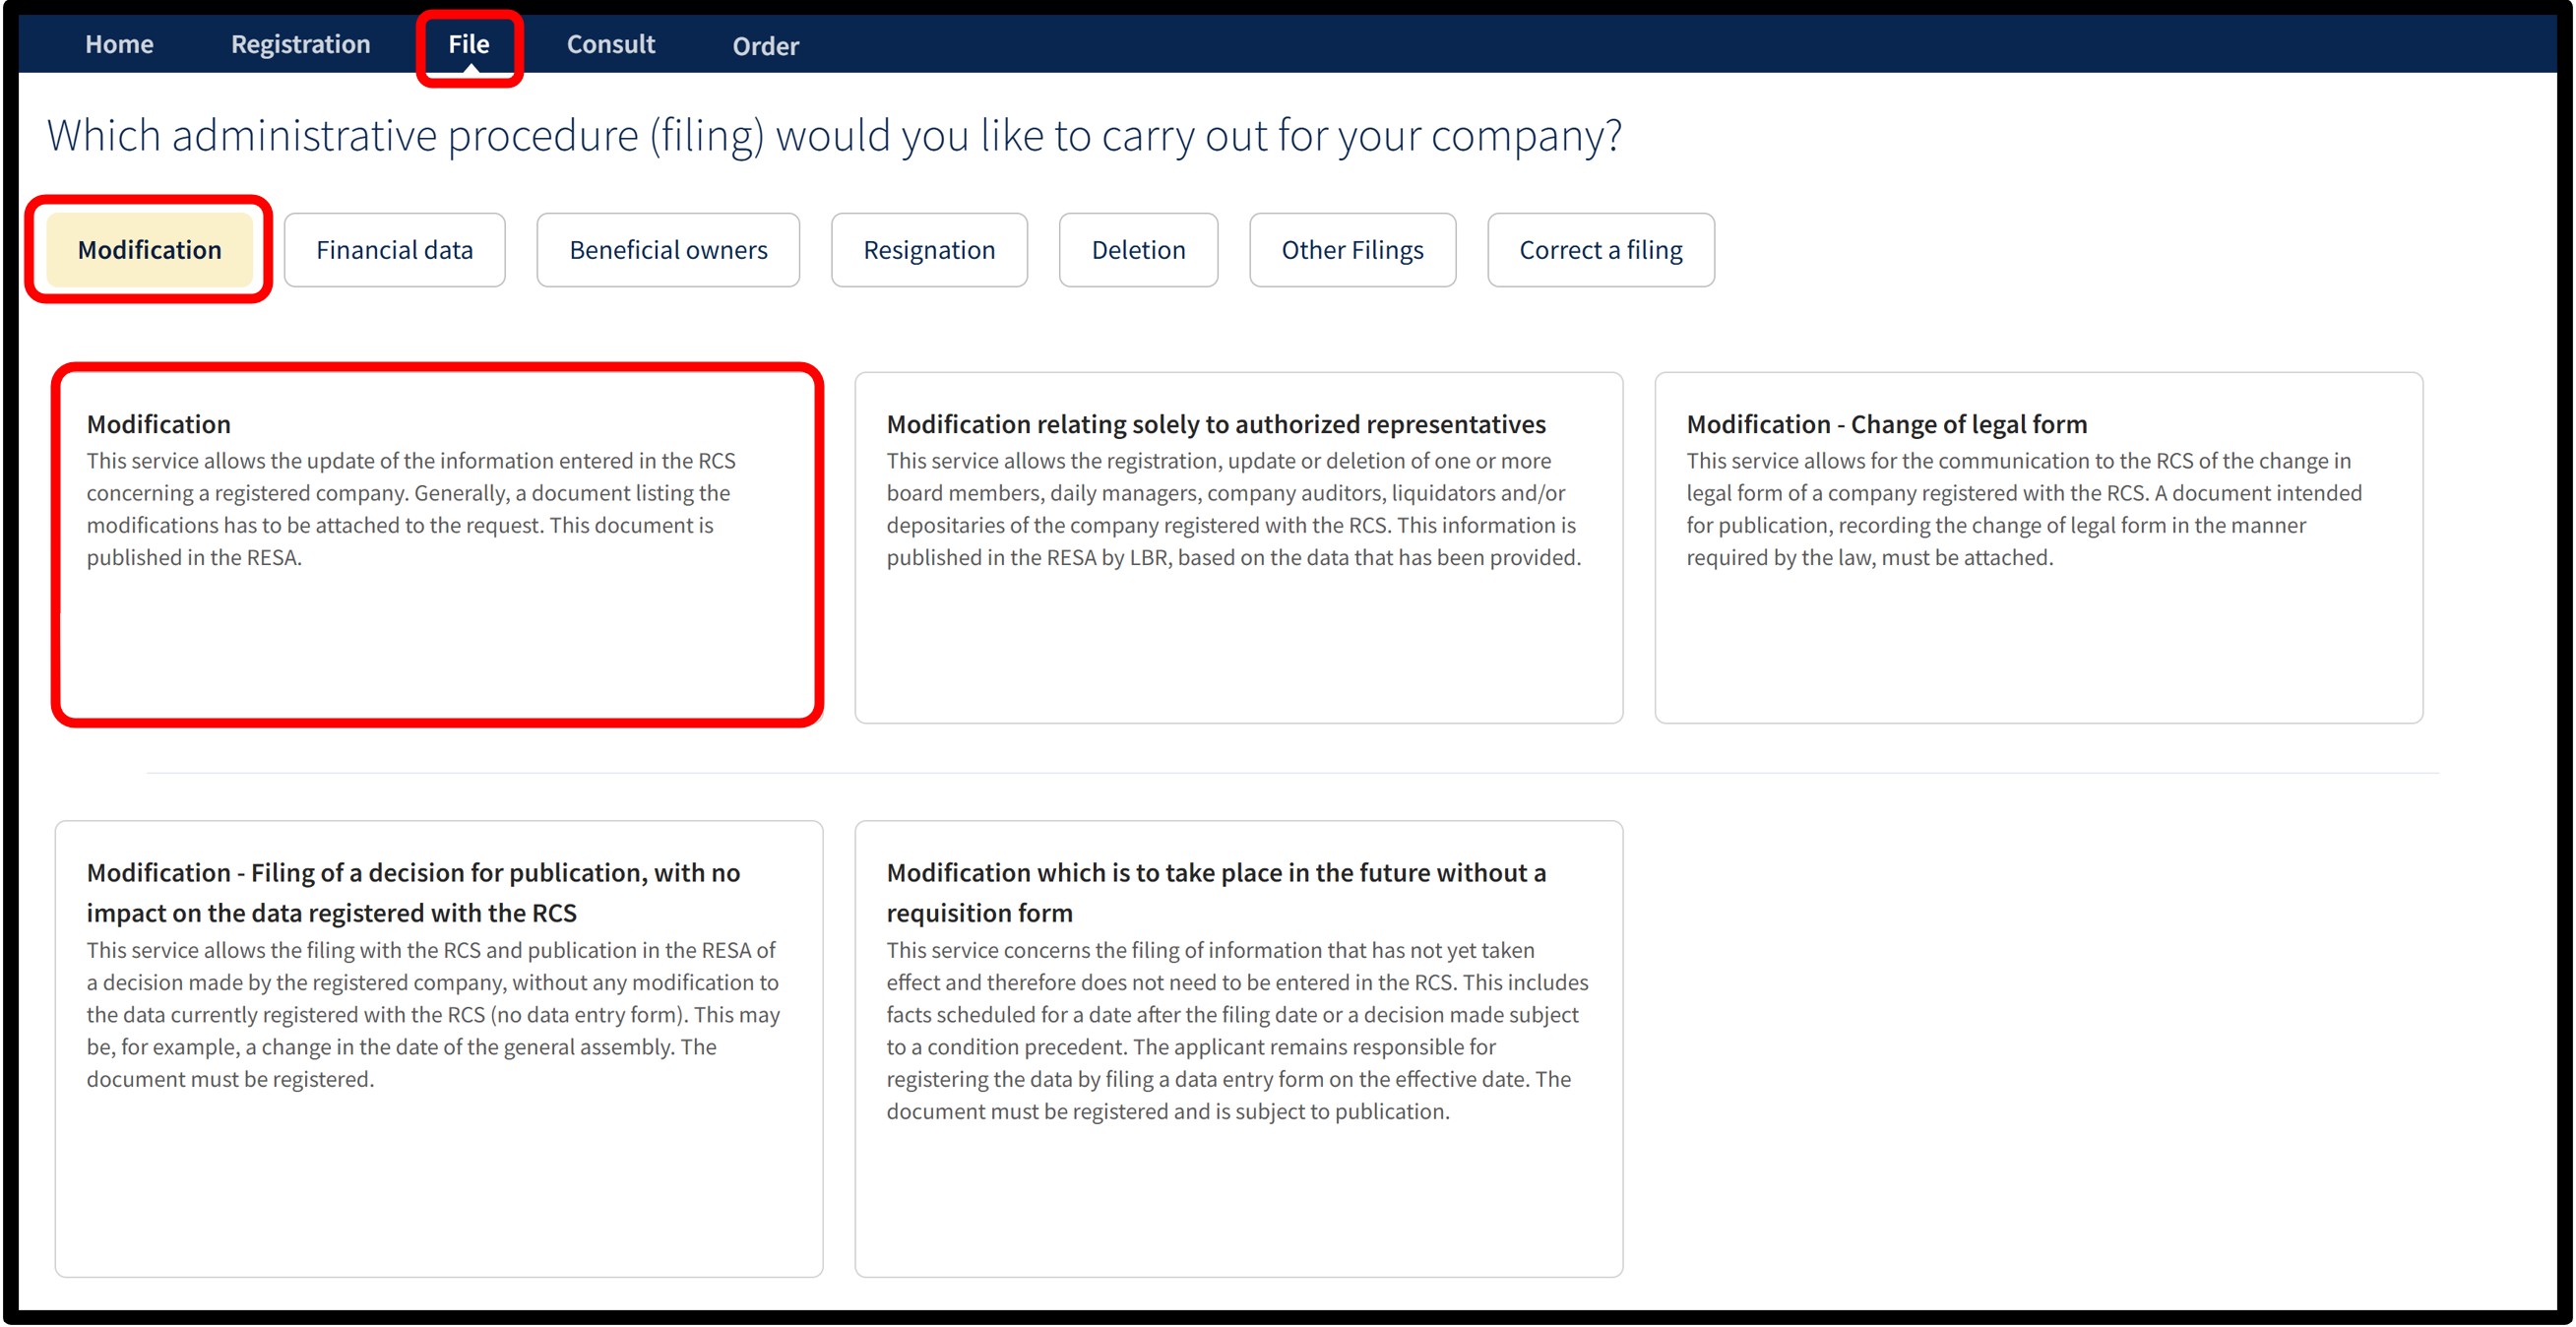This screenshot has width=2576, height=1327.
Task: Click the Correct a filing tab
Action: [1600, 250]
